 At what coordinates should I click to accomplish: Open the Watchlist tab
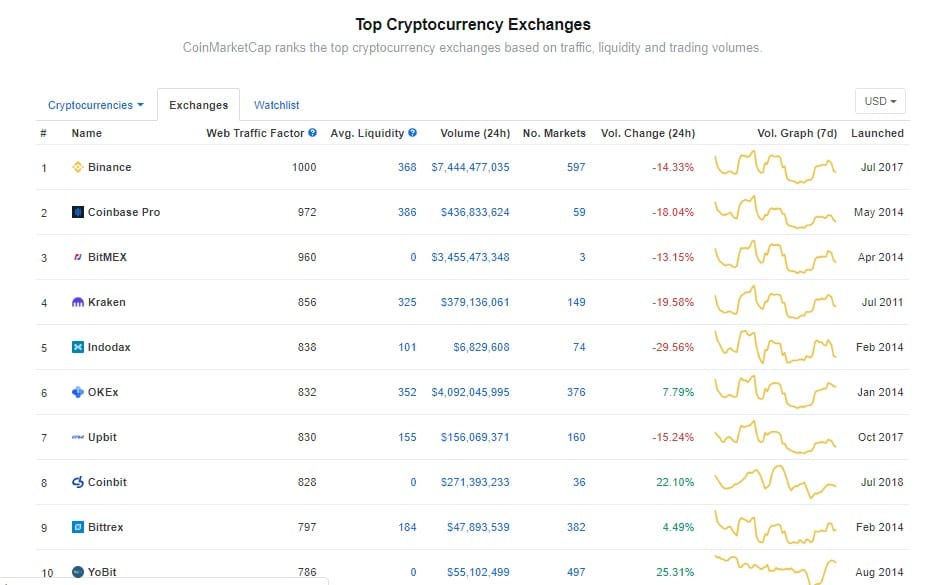point(276,105)
